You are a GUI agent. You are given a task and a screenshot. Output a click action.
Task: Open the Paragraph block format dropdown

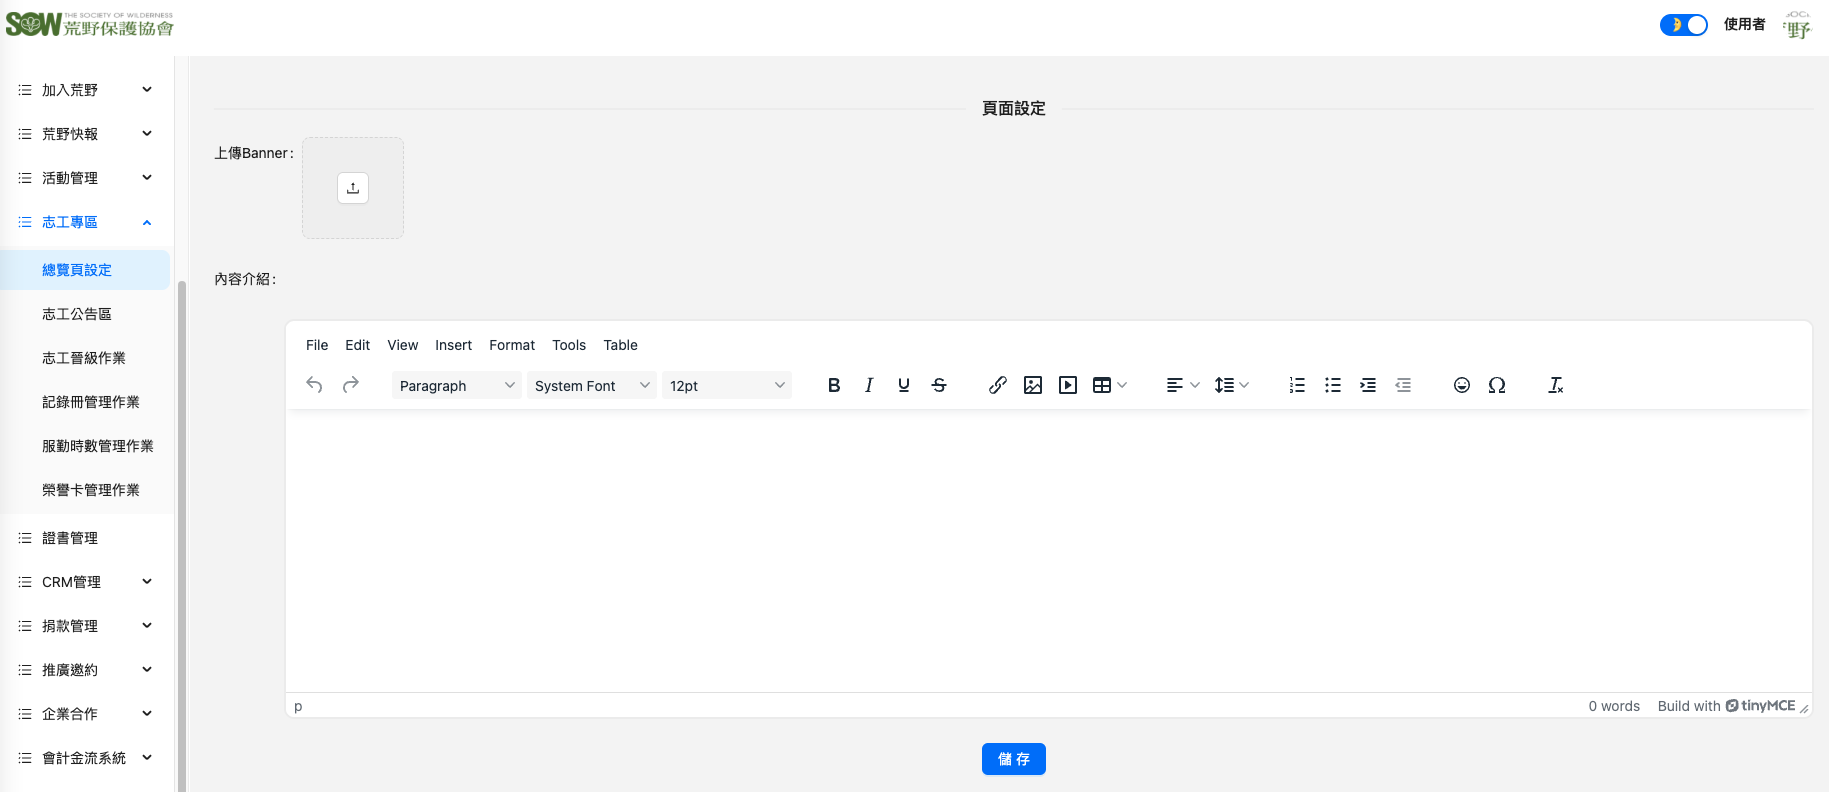pos(456,386)
